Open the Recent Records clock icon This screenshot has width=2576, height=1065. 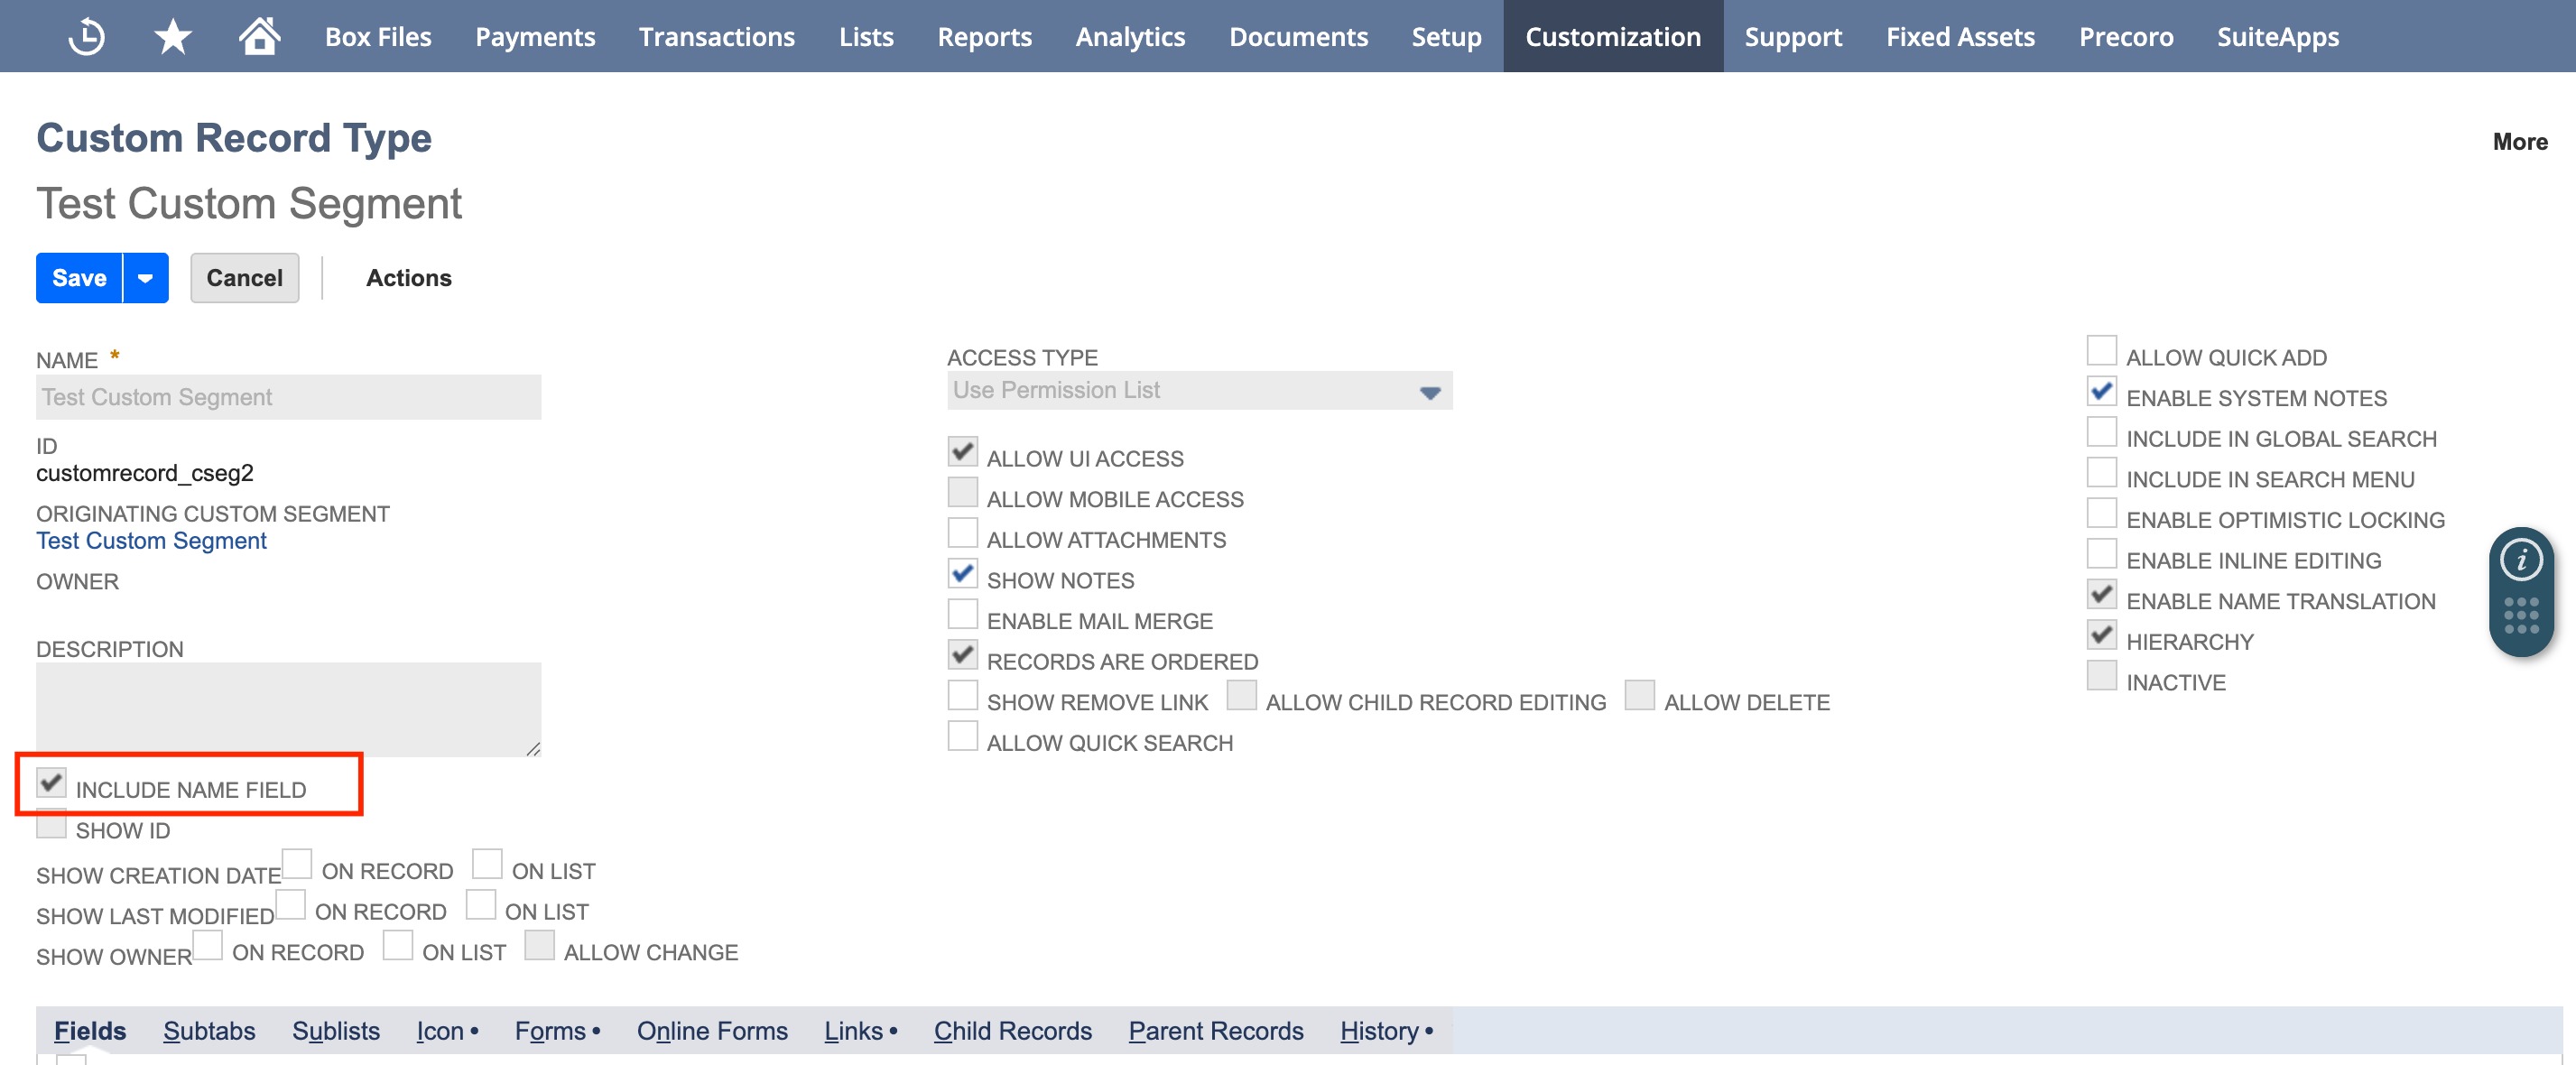(87, 37)
